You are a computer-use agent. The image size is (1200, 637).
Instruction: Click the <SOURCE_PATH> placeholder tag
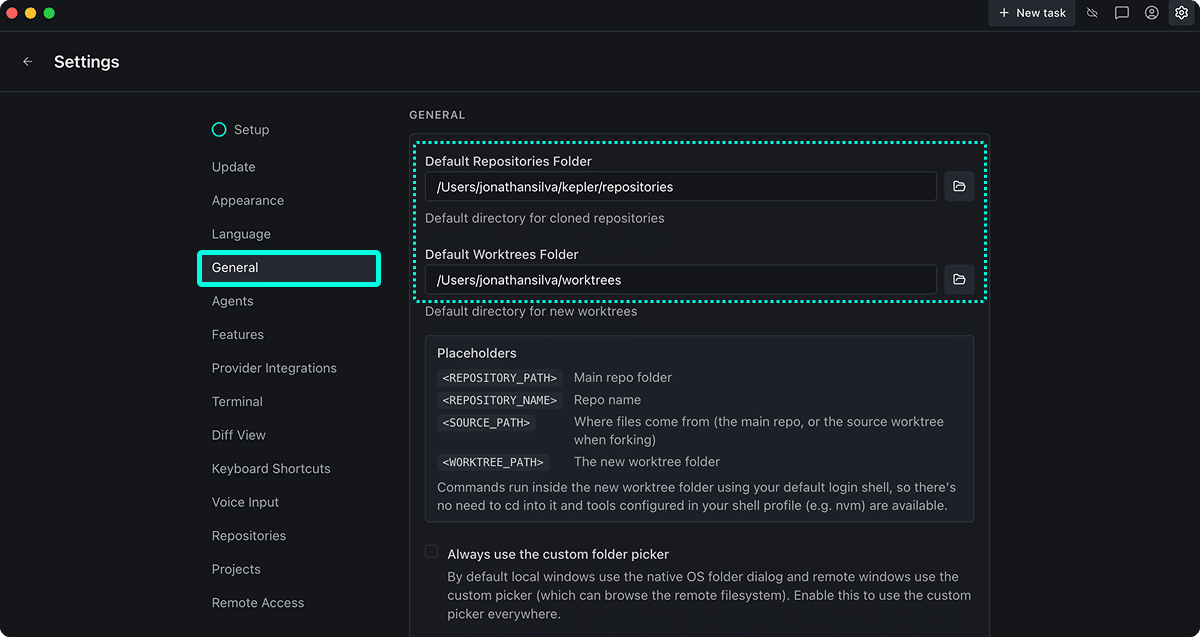pos(487,422)
